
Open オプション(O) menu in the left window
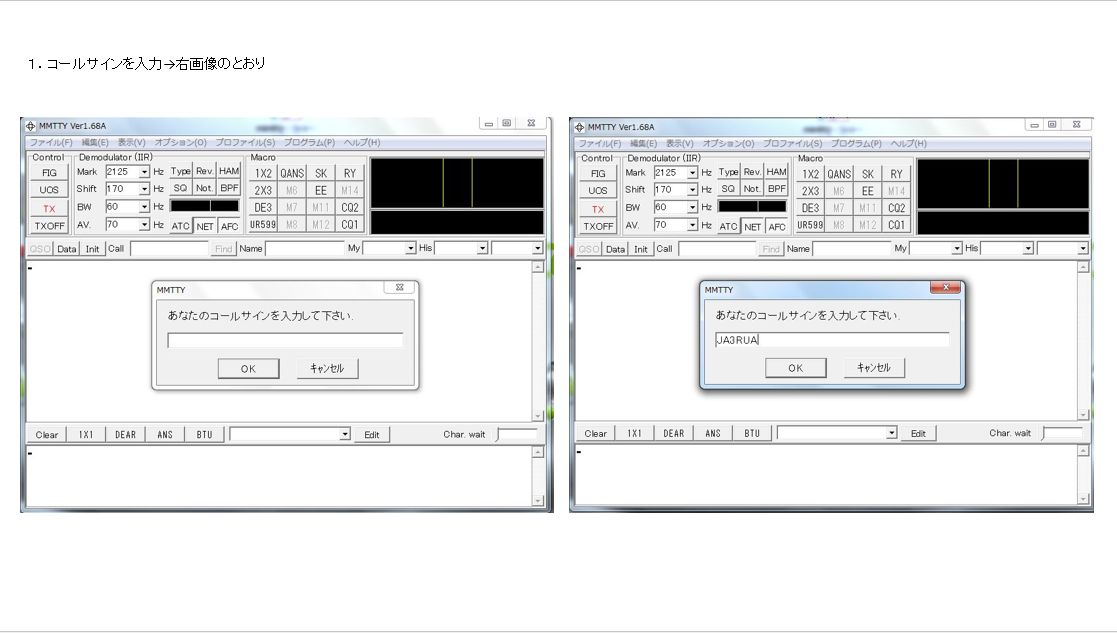[180, 142]
